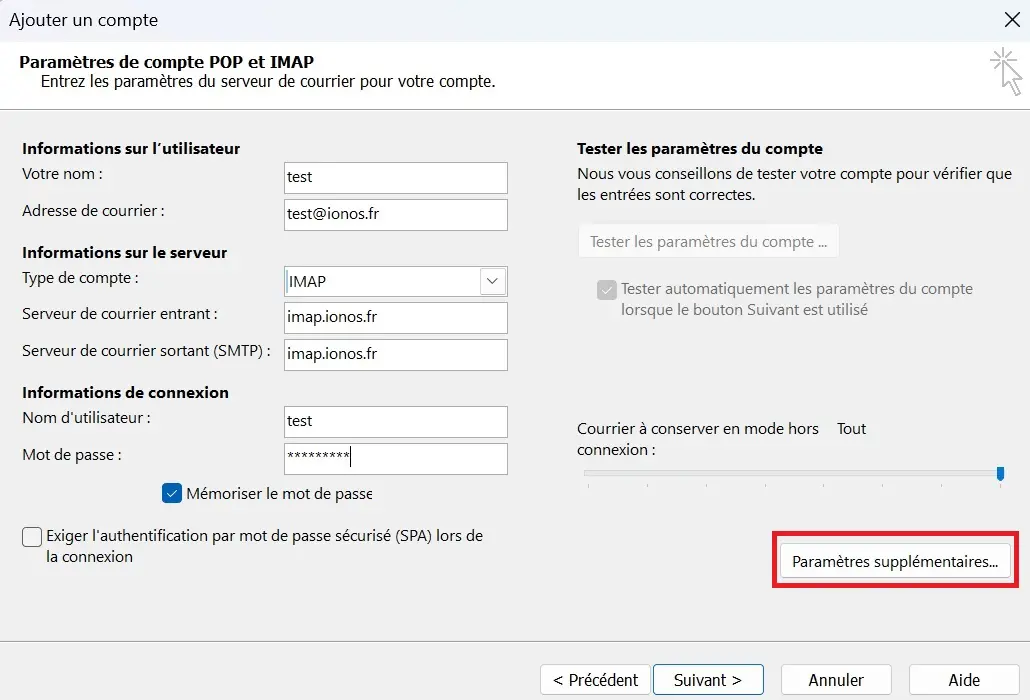Screen dimensions: 1030x700
Task: Select the Nom d'utilisateur field
Action: tap(395, 422)
